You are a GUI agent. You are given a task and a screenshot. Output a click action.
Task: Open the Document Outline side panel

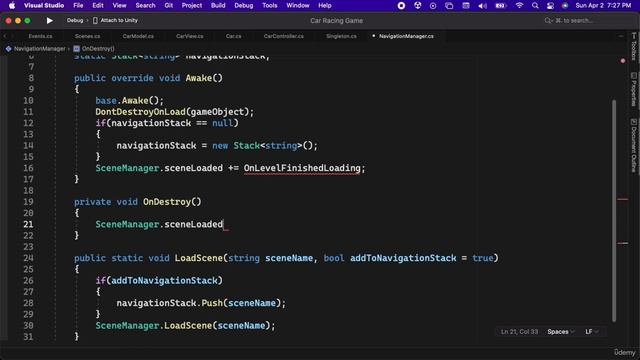pos(633,145)
